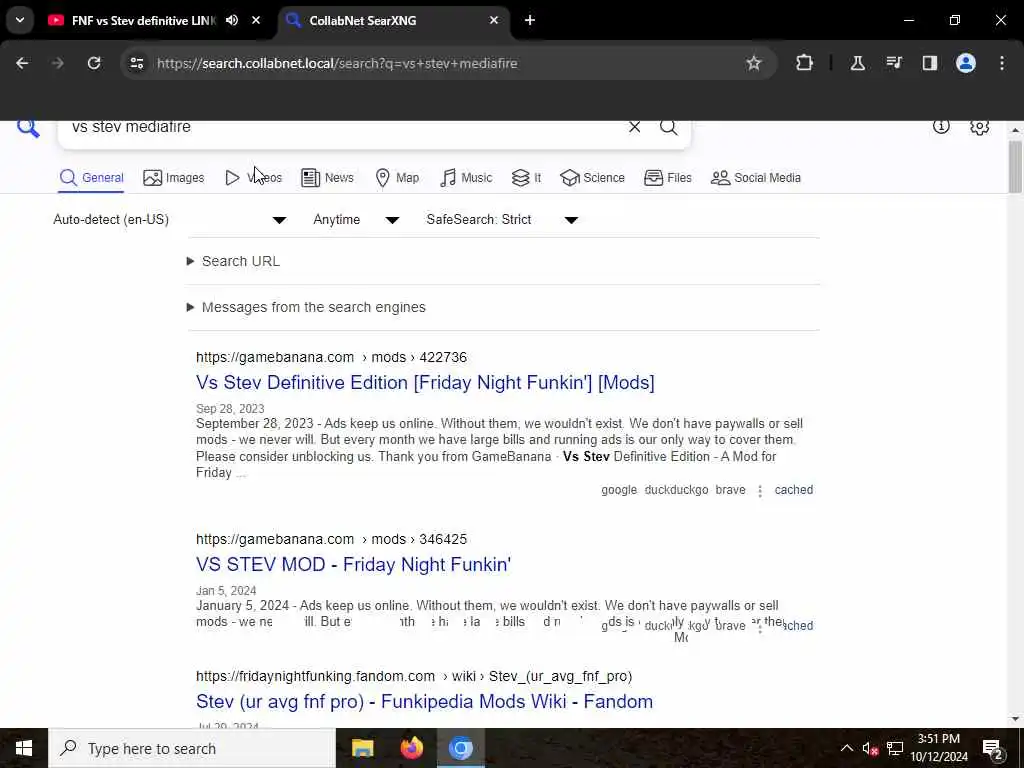Click the scrollbar down arrow
This screenshot has width=1024, height=768.
pyautogui.click(x=1015, y=719)
